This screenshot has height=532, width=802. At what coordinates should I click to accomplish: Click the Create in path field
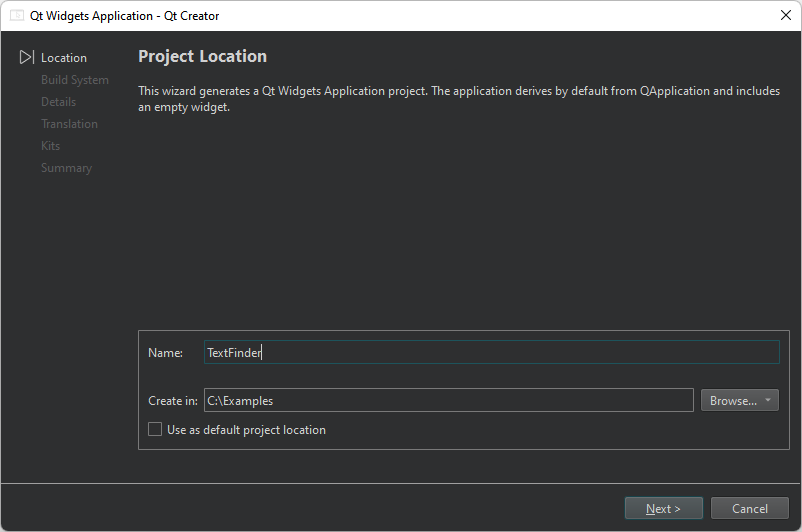448,401
